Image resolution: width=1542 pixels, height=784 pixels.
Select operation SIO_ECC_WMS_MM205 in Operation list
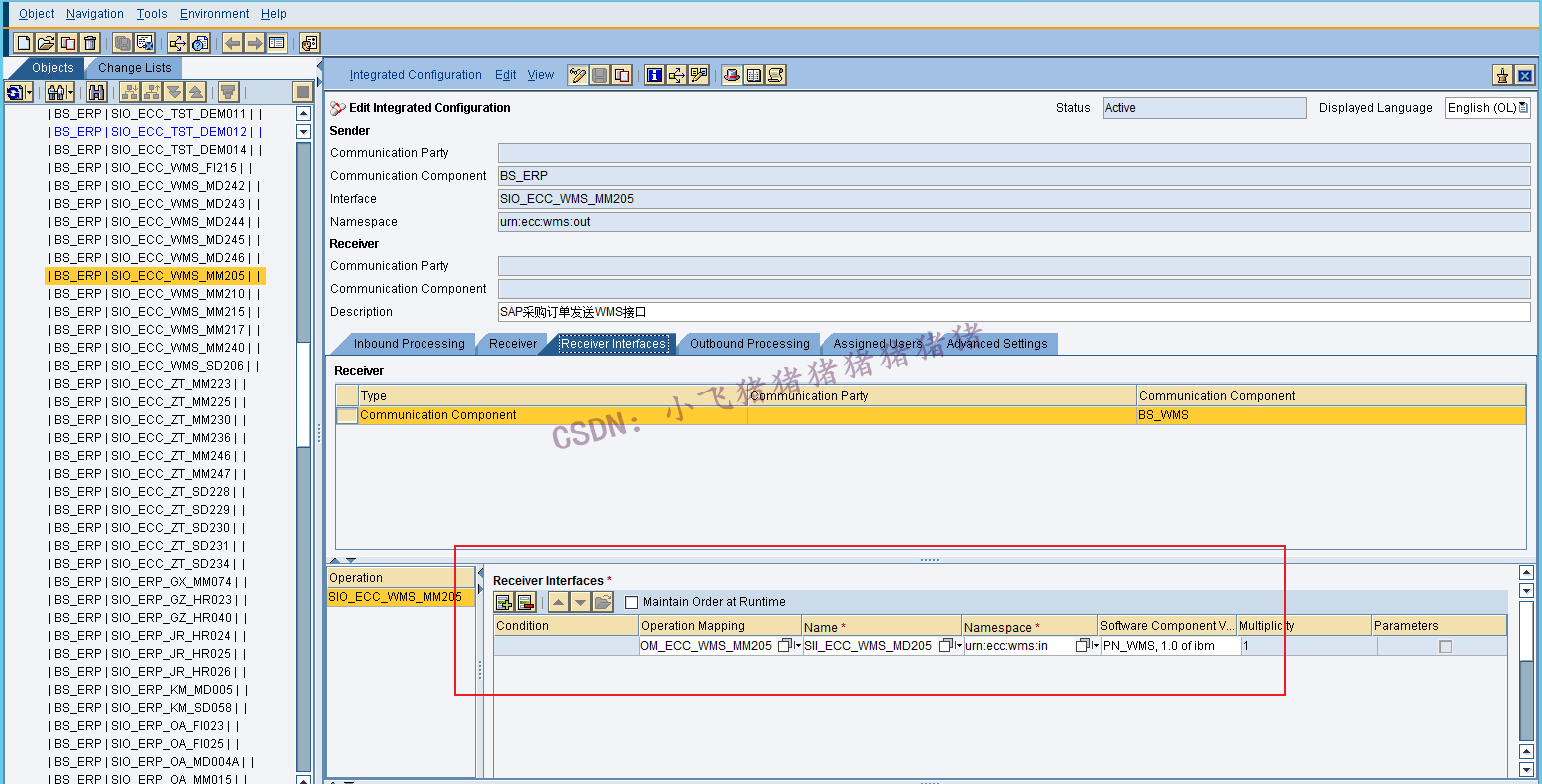pos(400,597)
